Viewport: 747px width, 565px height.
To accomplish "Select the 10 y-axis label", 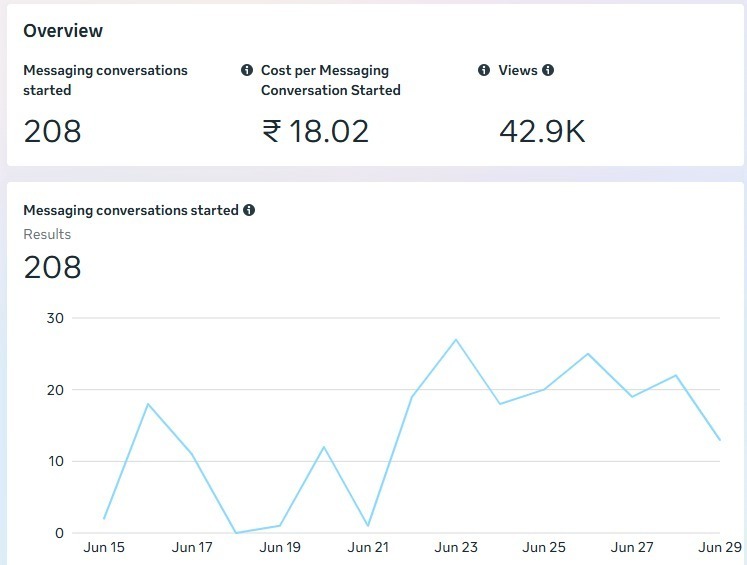I will (x=55, y=461).
